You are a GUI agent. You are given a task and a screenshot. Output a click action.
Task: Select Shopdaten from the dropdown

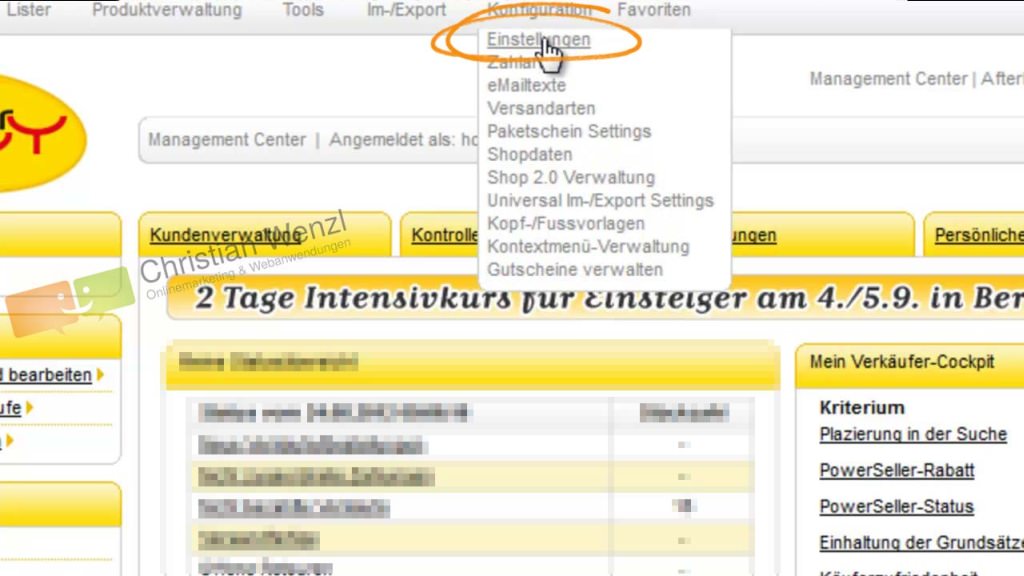click(x=529, y=154)
